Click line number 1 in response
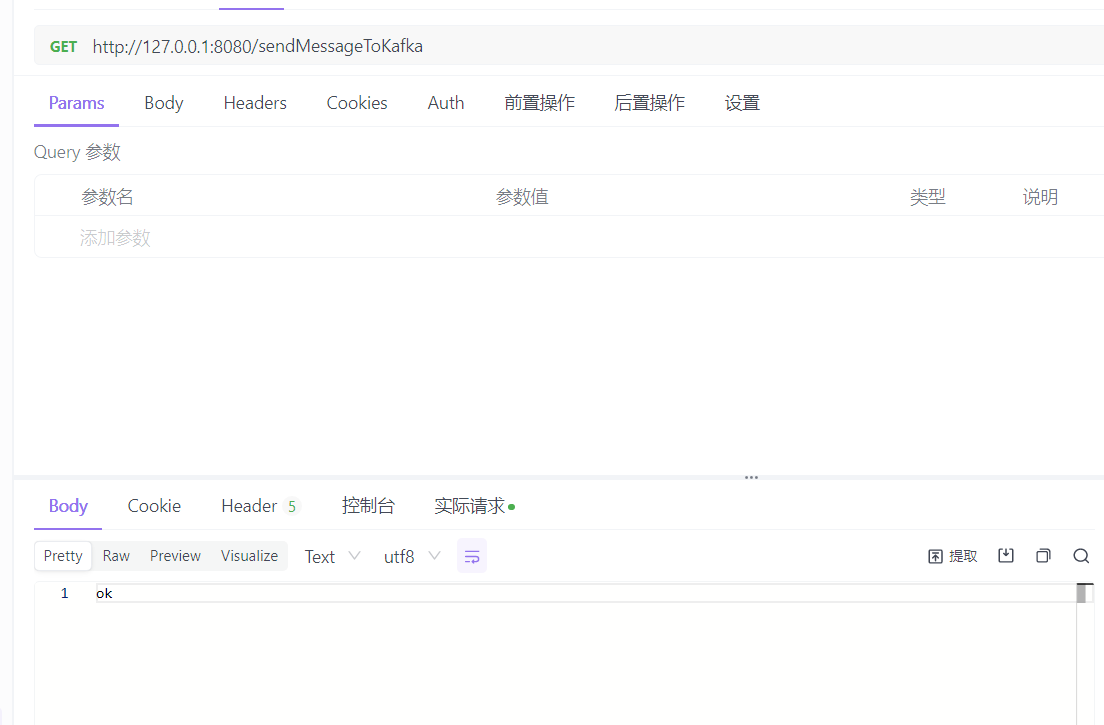Screen dimensions: 1104x725 click(x=64, y=593)
